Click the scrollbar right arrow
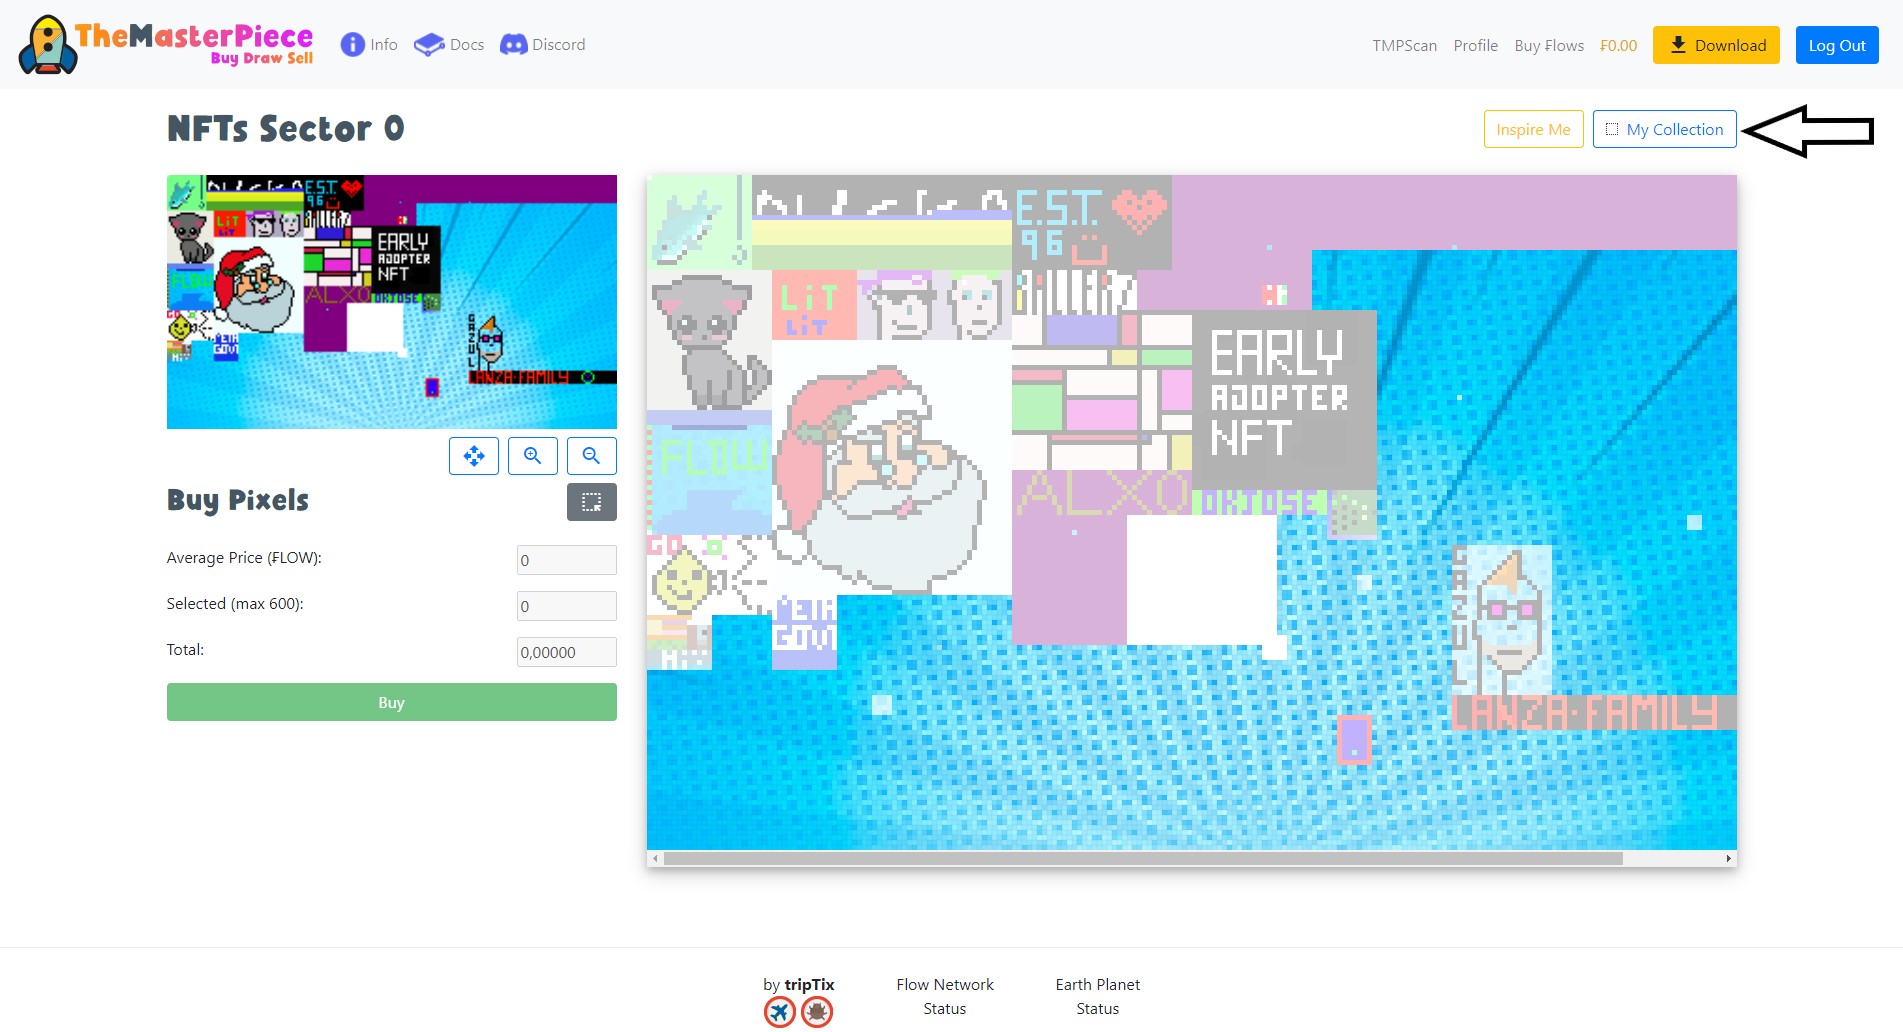This screenshot has height=1032, width=1903. coord(1728,858)
